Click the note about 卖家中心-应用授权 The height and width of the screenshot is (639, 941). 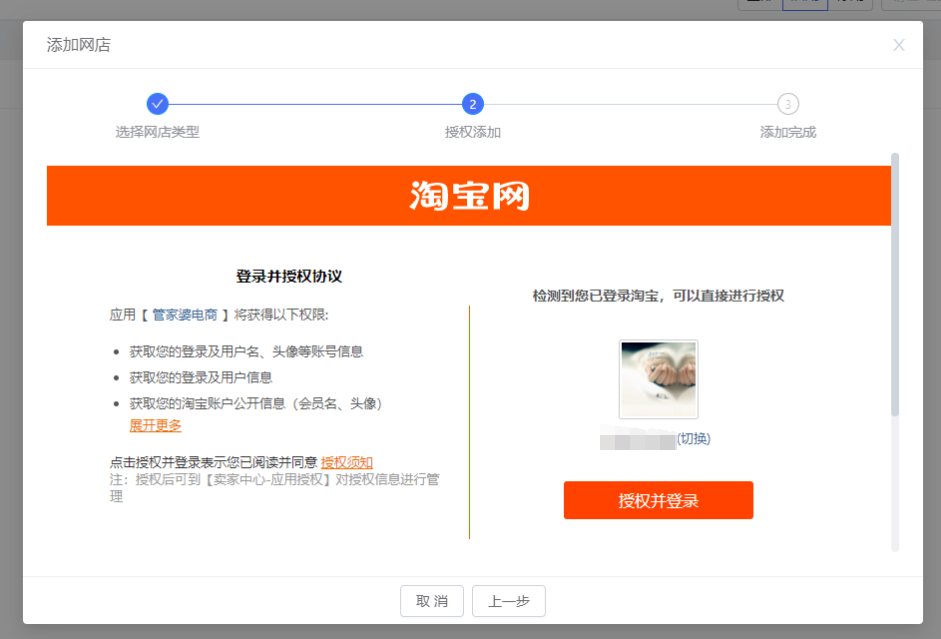(275, 488)
